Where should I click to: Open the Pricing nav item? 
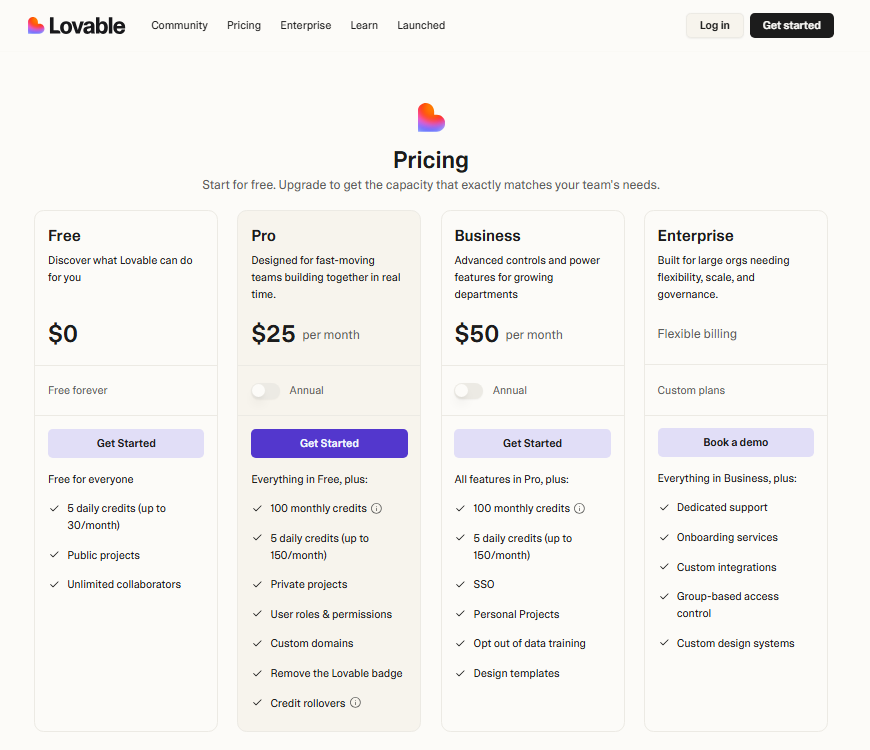click(x=244, y=26)
